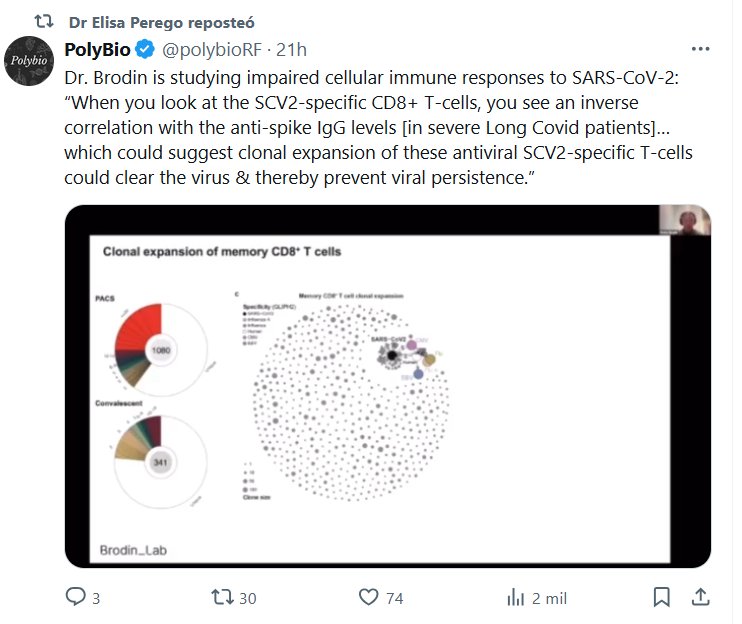Open the tweet via the 21h timestamp

(292, 49)
